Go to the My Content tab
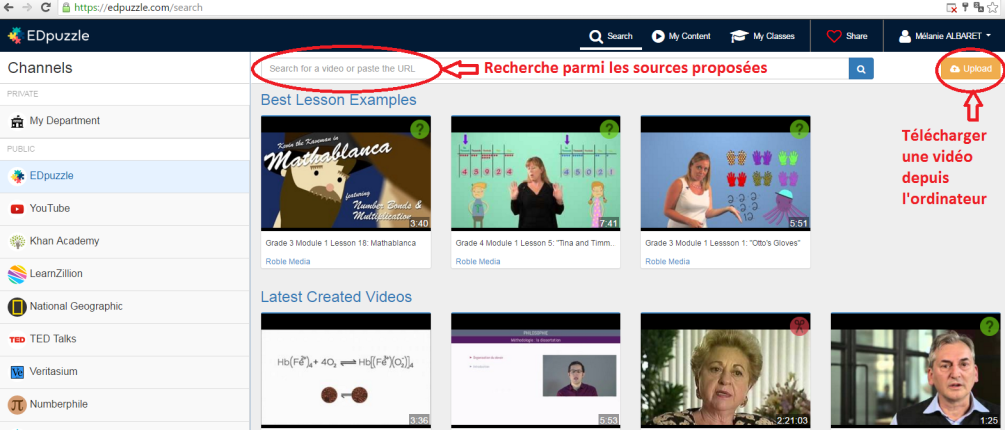Screen dimensions: 1005x430 pos(680,36)
